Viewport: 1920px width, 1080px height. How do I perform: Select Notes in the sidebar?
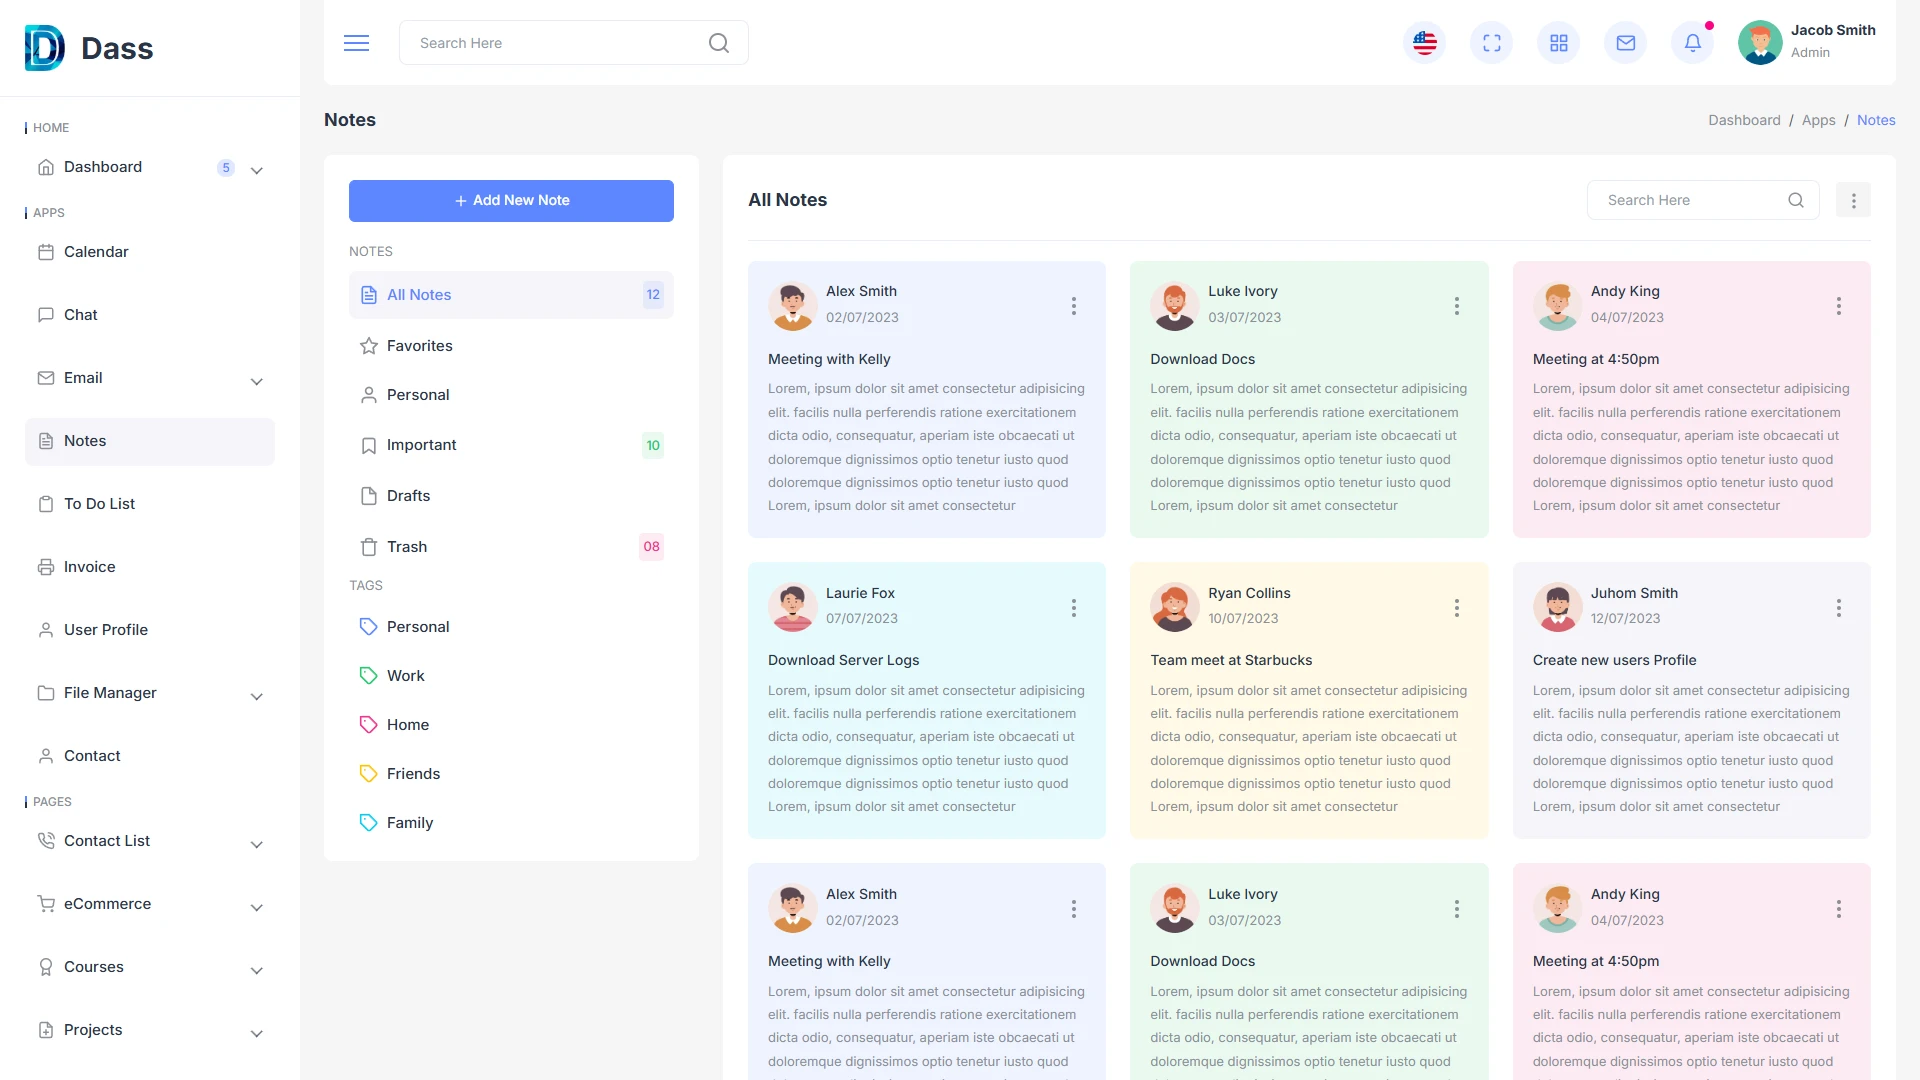point(150,441)
